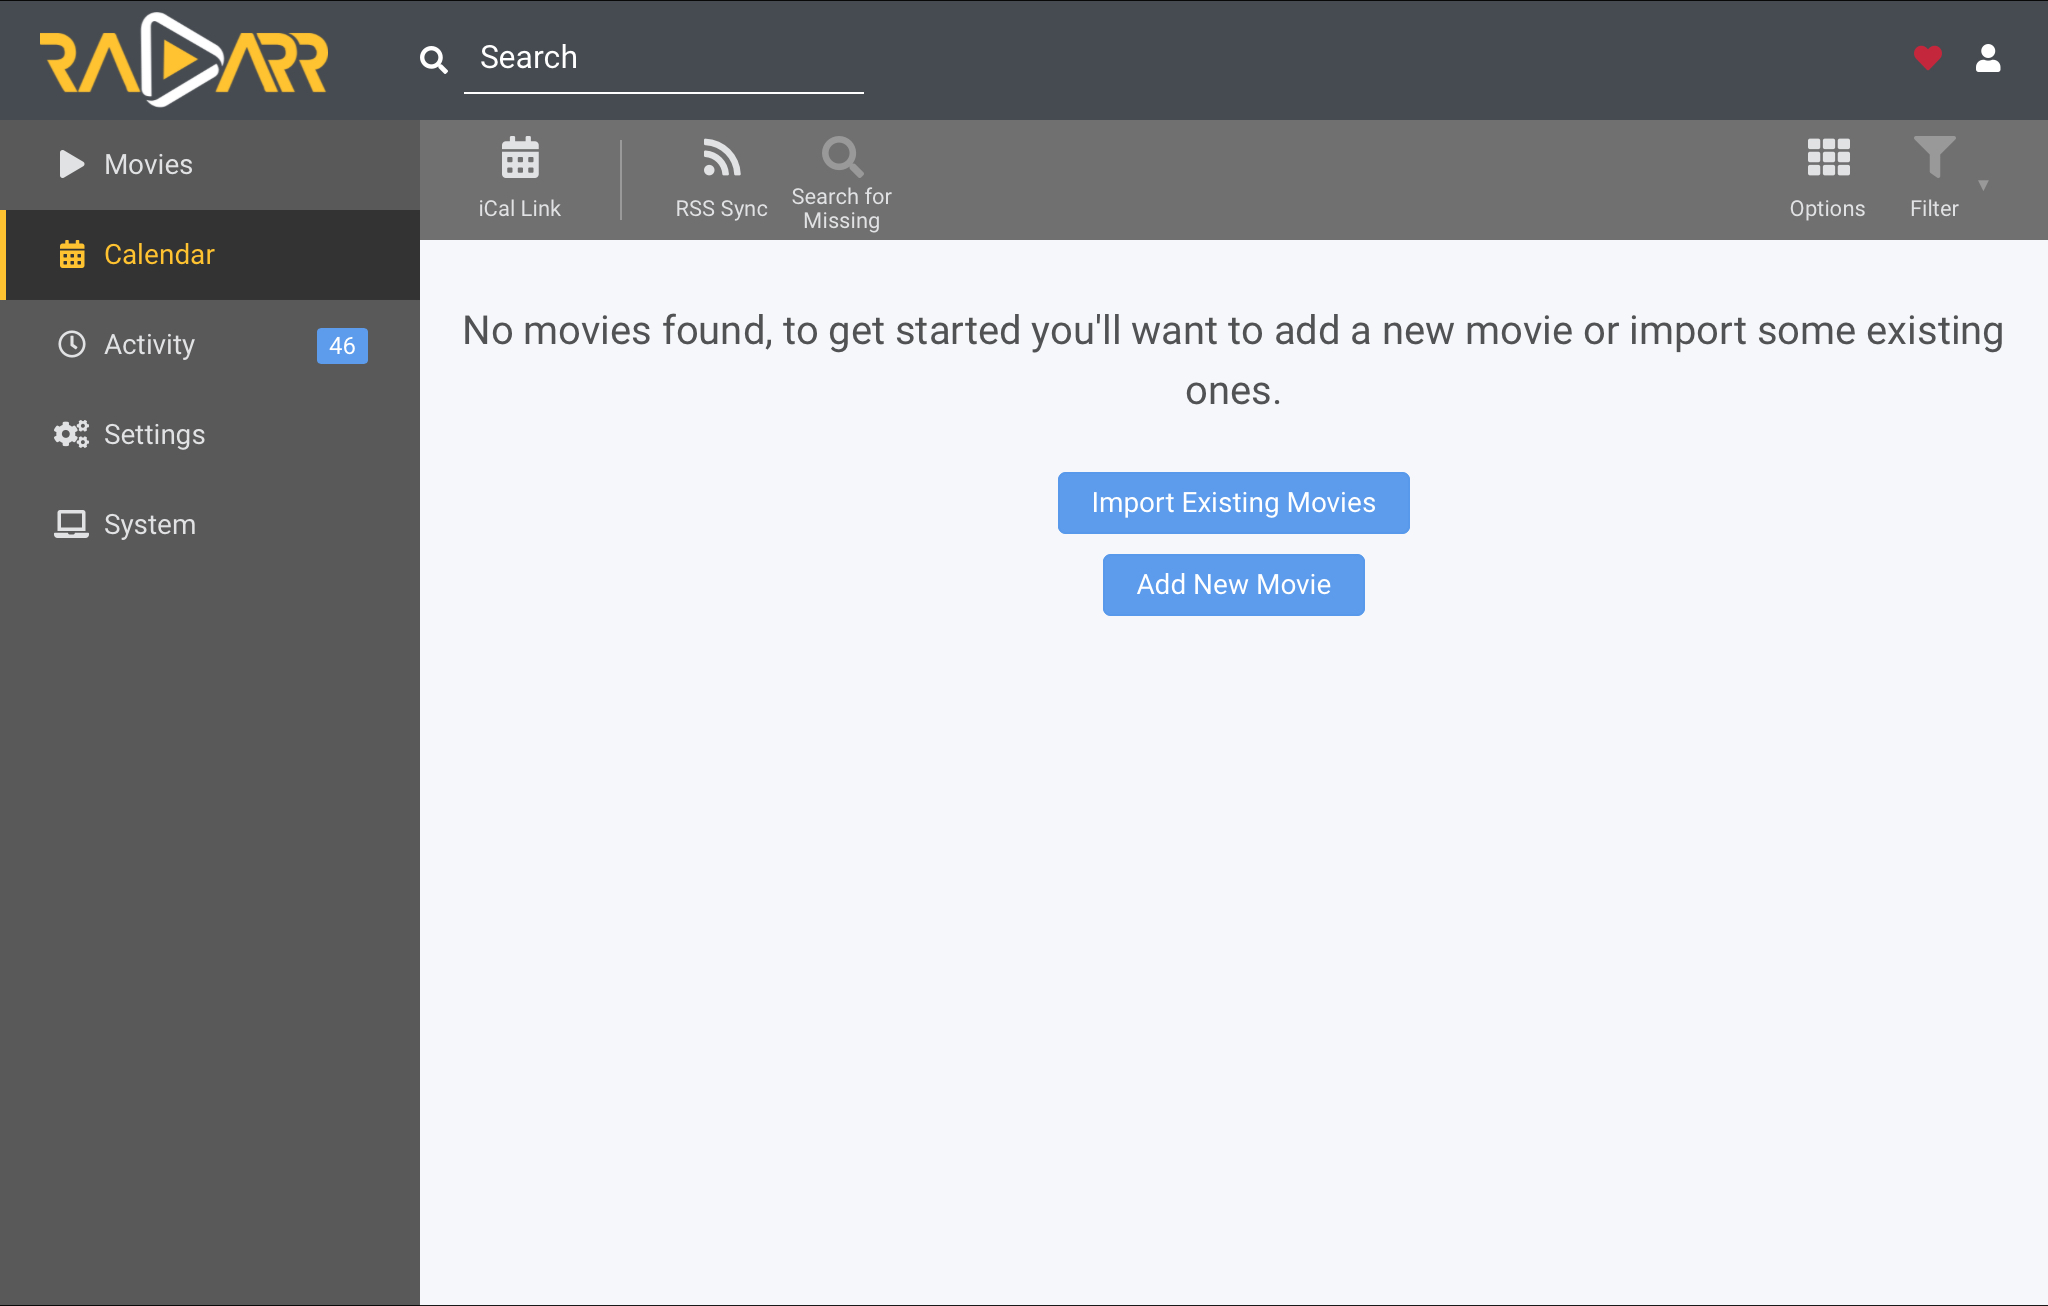2048x1306 pixels.
Task: Click the Activity badge showing 46
Action: 341,345
